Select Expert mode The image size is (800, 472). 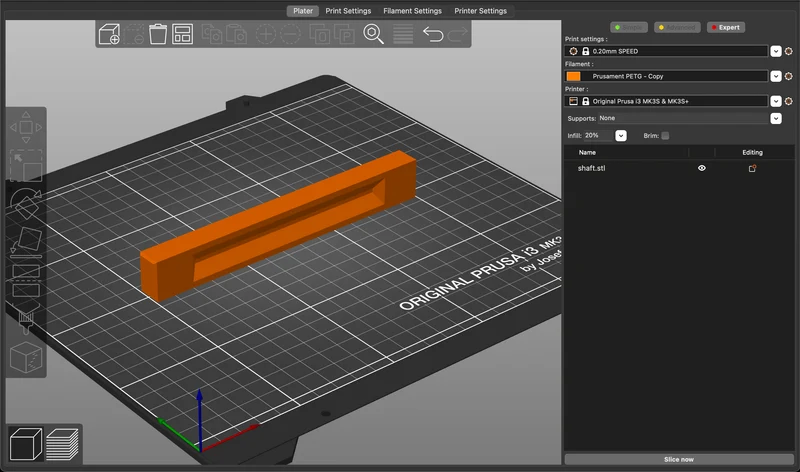pyautogui.click(x=726, y=28)
